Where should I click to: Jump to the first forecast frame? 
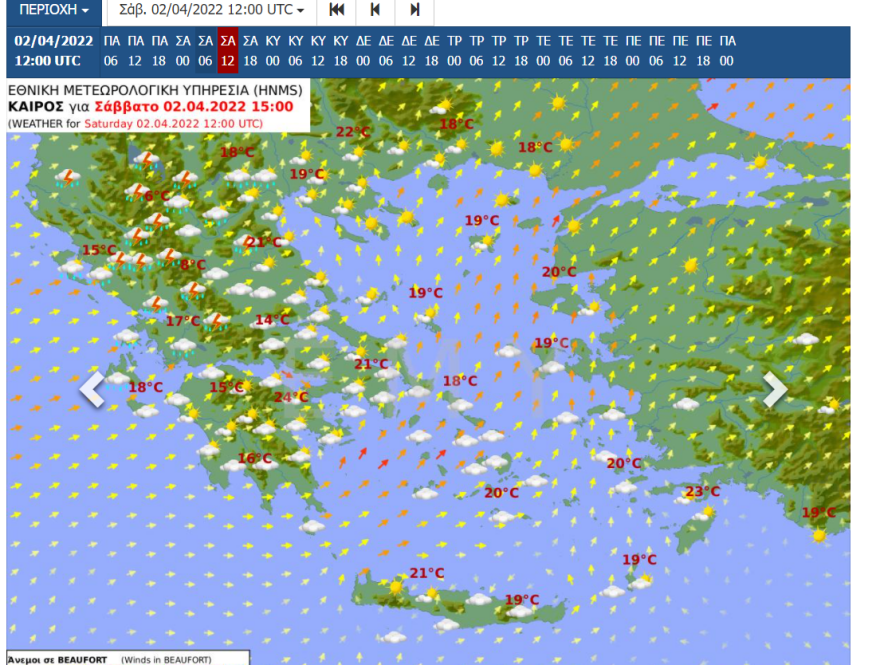tap(337, 10)
